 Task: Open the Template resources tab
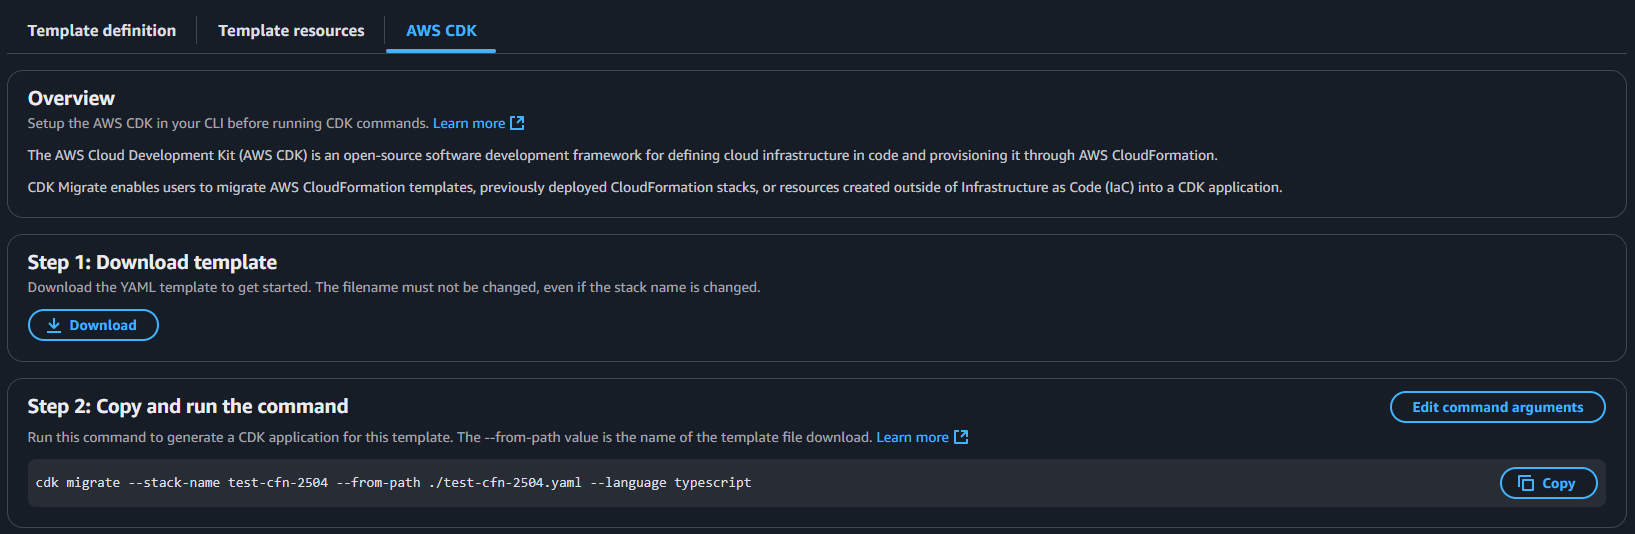pos(291,30)
